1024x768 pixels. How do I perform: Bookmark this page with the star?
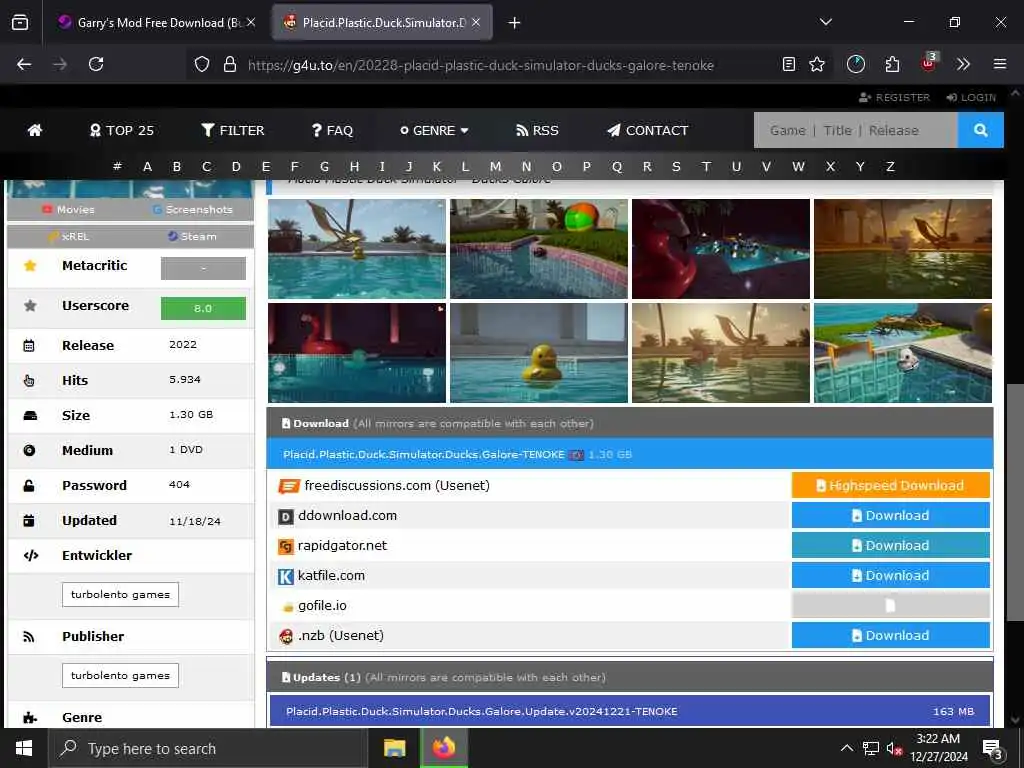pos(817,64)
